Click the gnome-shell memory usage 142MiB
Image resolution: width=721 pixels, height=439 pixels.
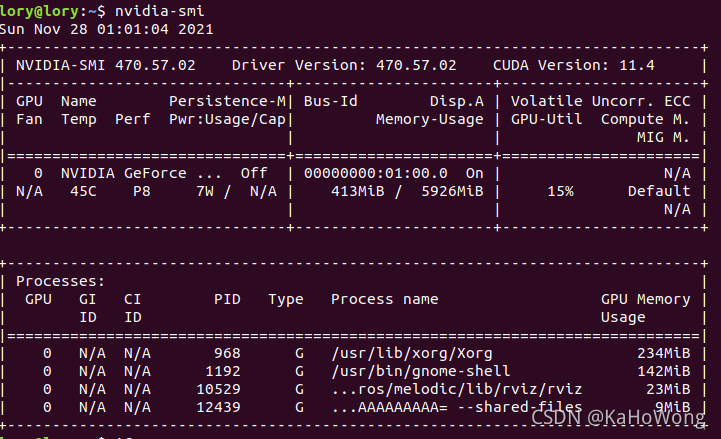point(664,371)
